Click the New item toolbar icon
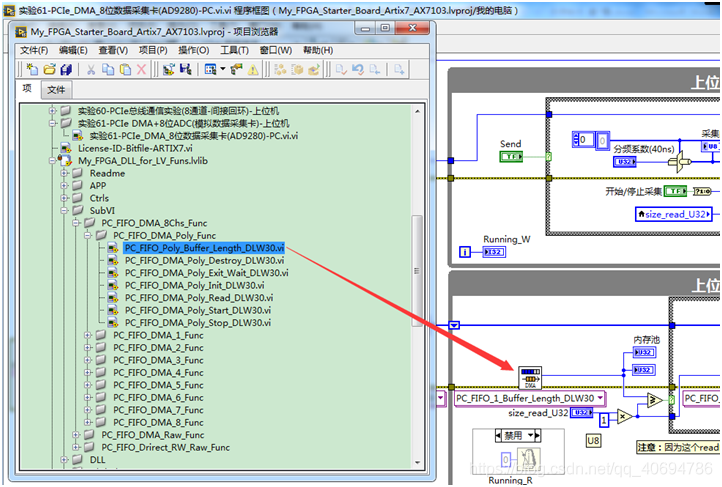Screen dimensions: 722x487 (x=30, y=70)
